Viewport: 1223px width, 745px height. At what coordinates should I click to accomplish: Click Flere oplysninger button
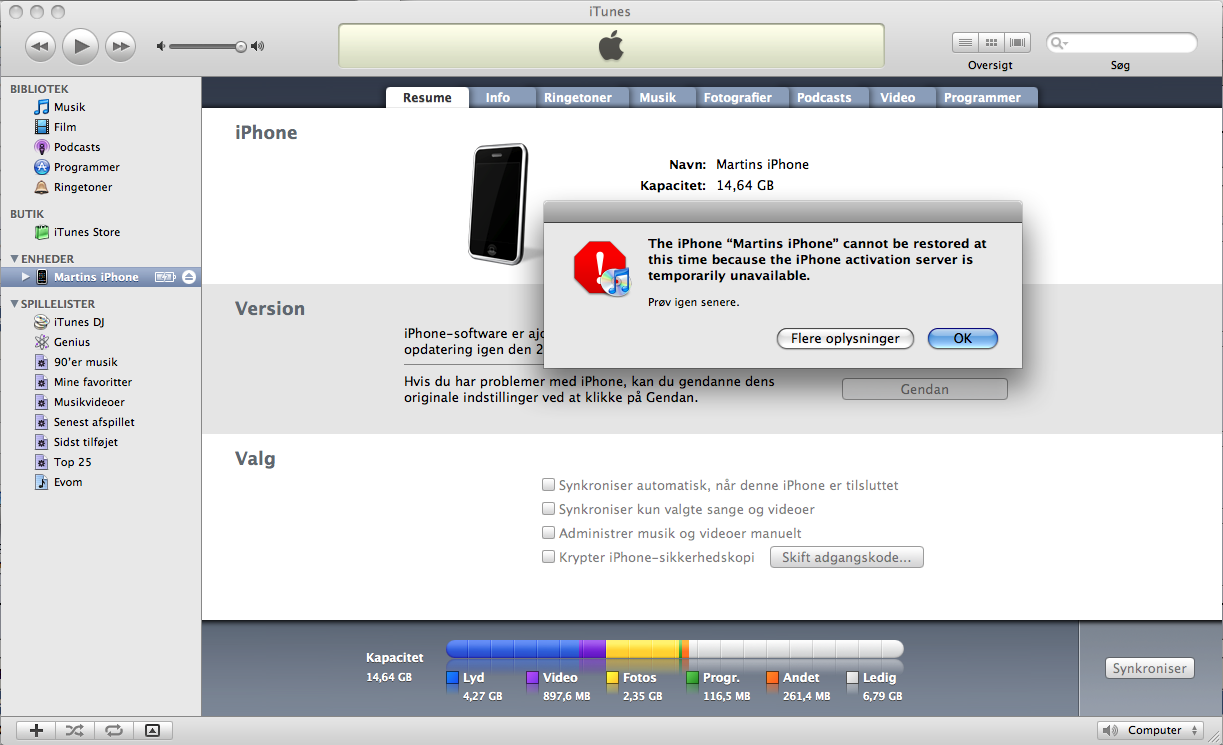pos(845,339)
